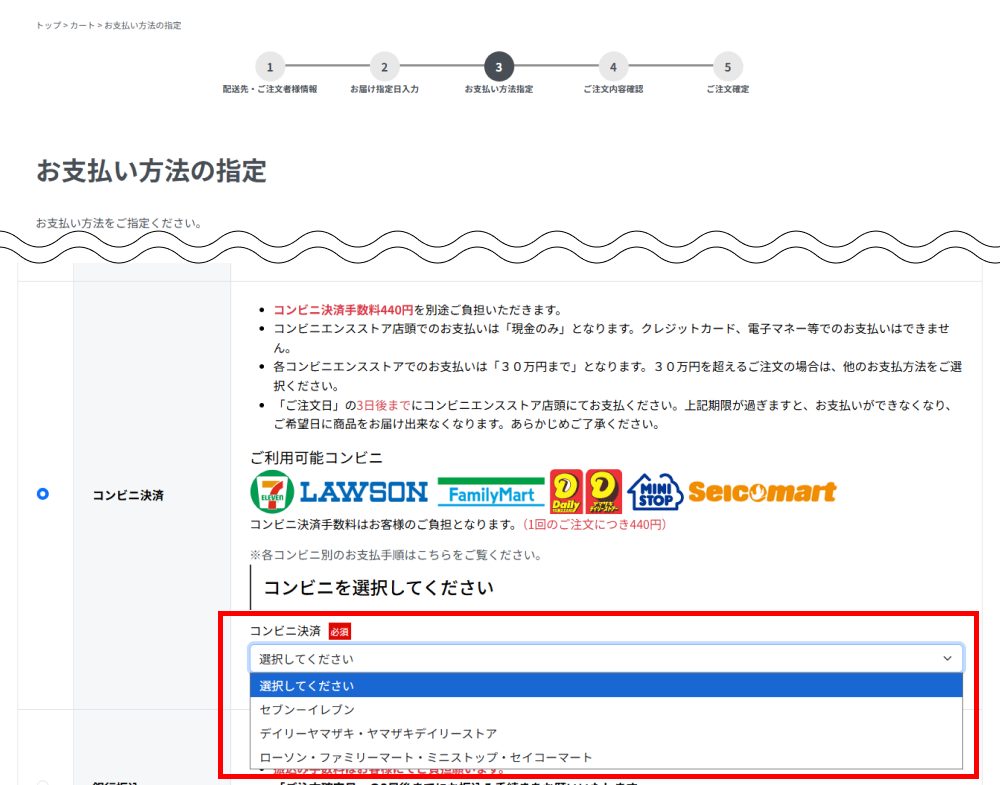Click お支払い方法をご指定ください。 text
Screen dimensions: 1000x785
pos(119,223)
